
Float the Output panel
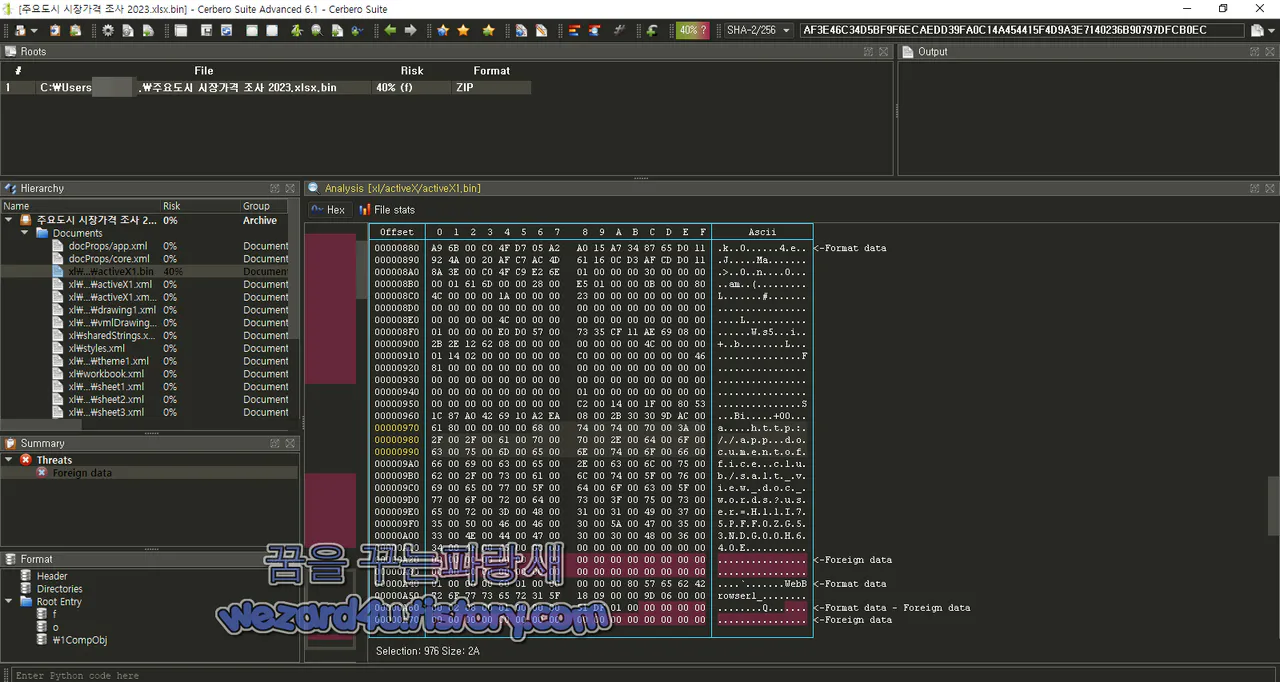click(x=1256, y=51)
